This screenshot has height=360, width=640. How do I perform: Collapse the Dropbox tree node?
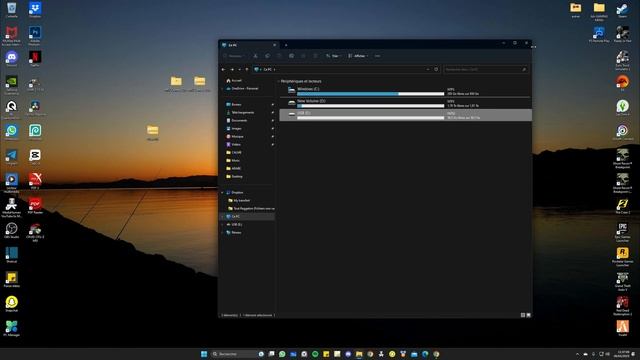pos(223,192)
